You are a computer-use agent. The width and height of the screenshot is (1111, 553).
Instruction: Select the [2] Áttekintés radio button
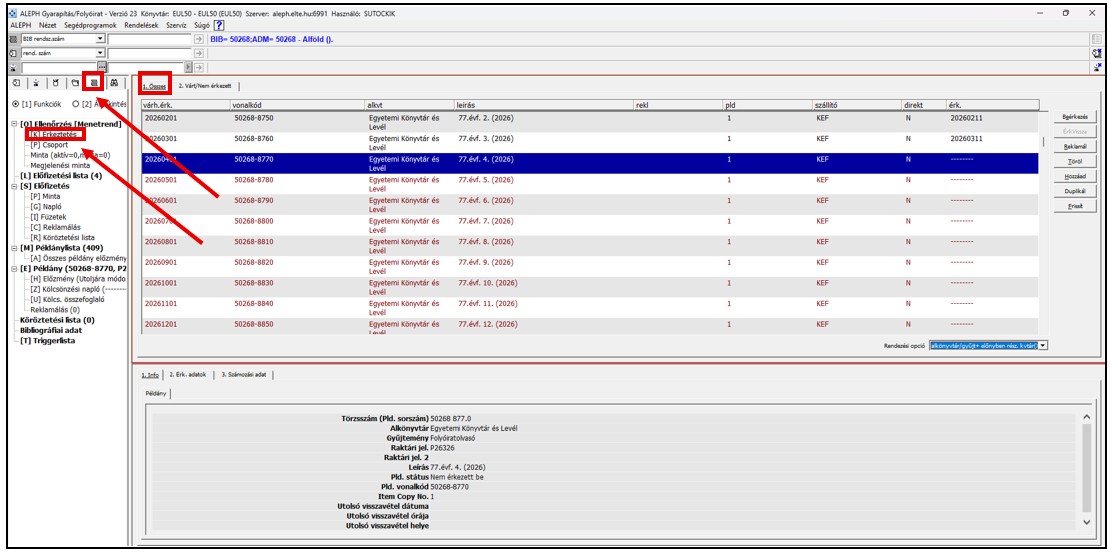pyautogui.click(x=75, y=104)
